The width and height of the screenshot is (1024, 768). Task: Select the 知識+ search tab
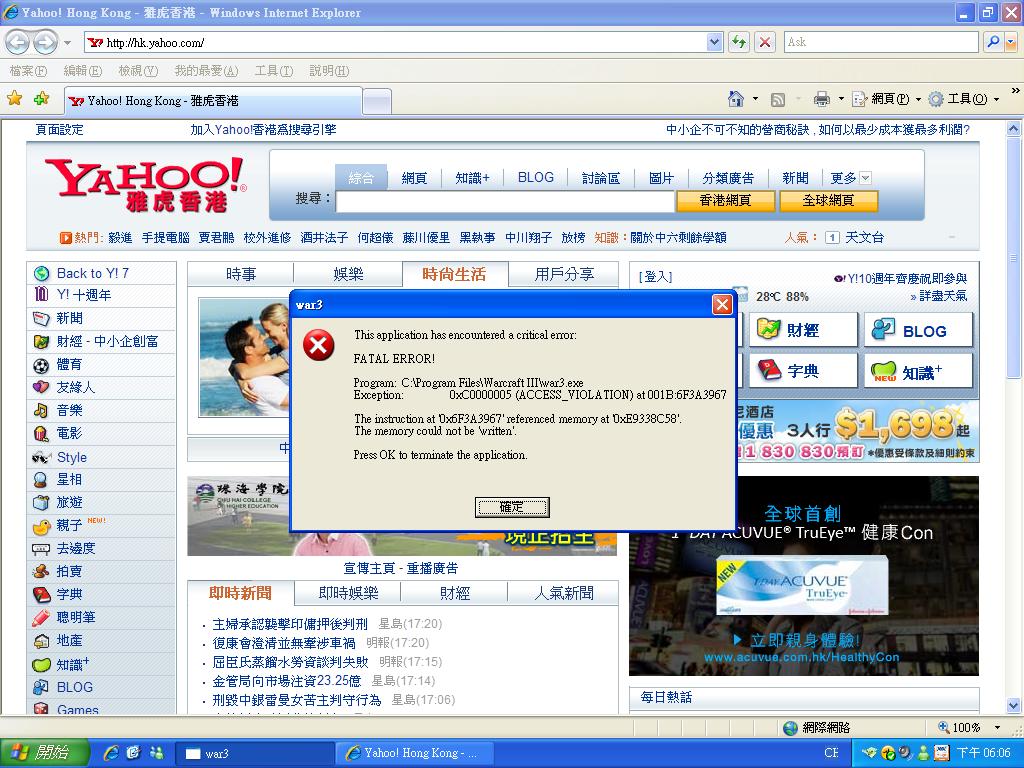point(472,178)
